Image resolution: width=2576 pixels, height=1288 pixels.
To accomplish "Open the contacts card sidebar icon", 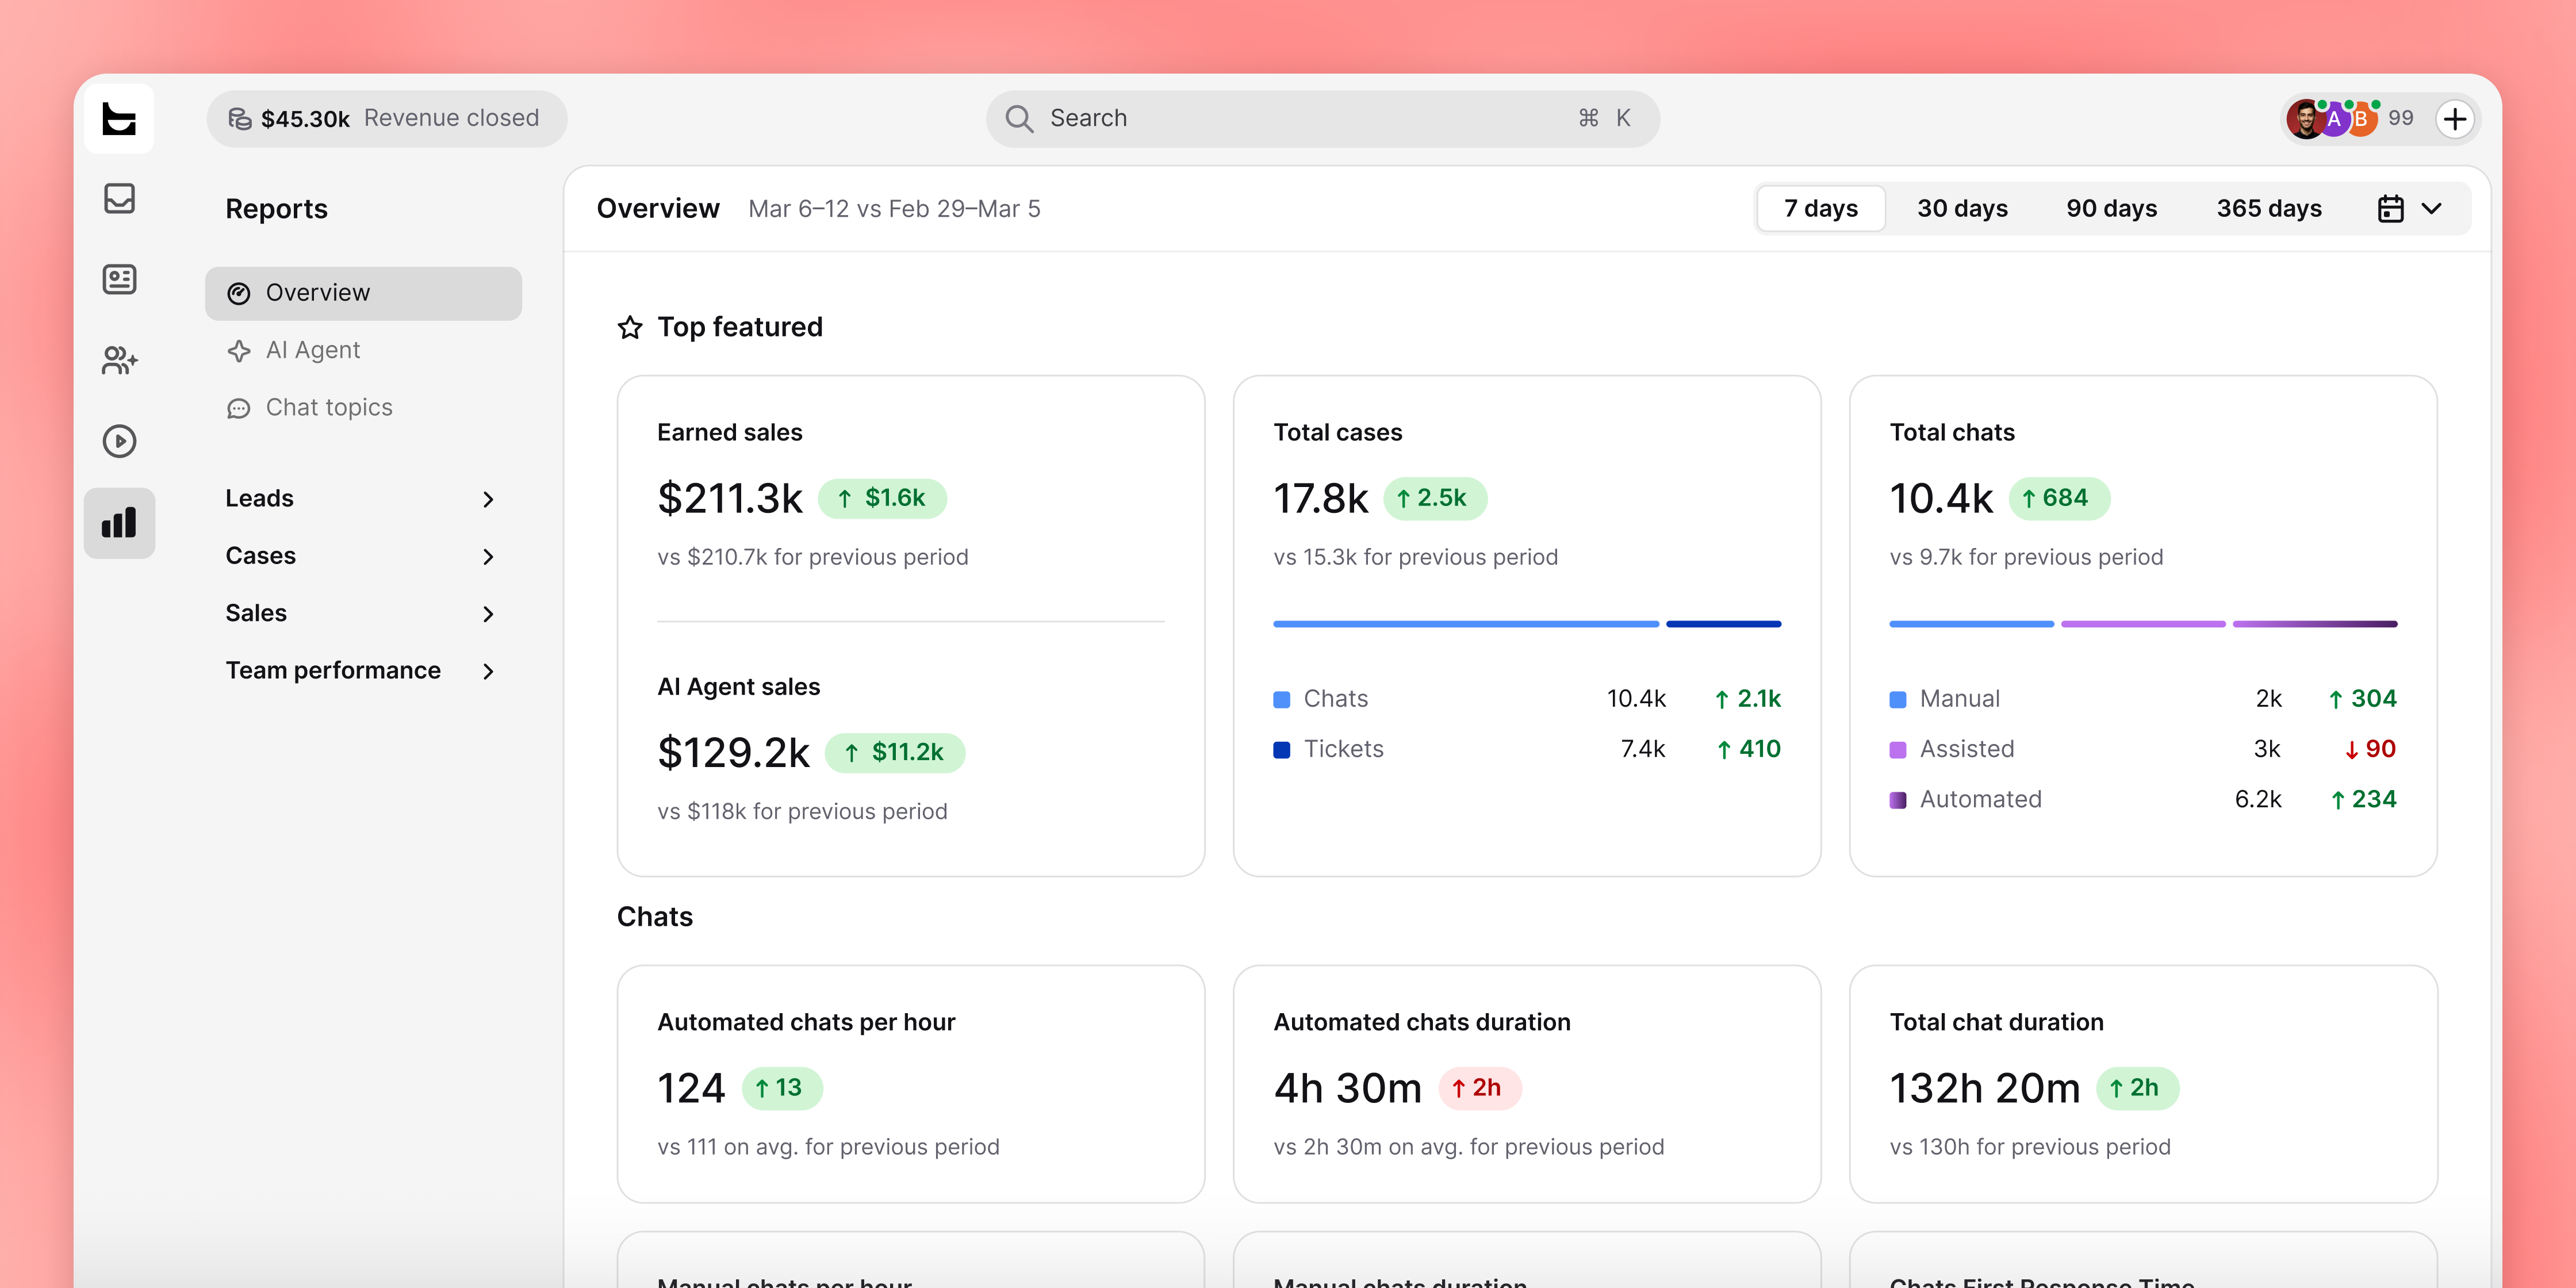I will tap(119, 279).
